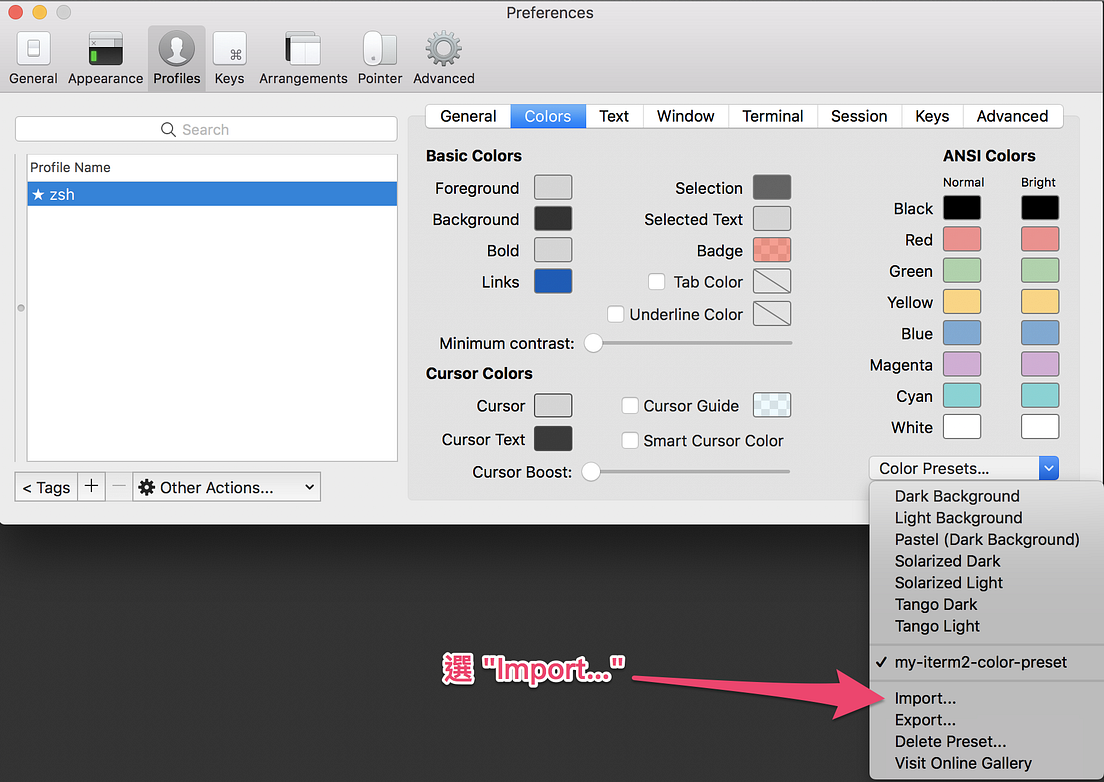Collapse the Tags panel button

click(46, 487)
